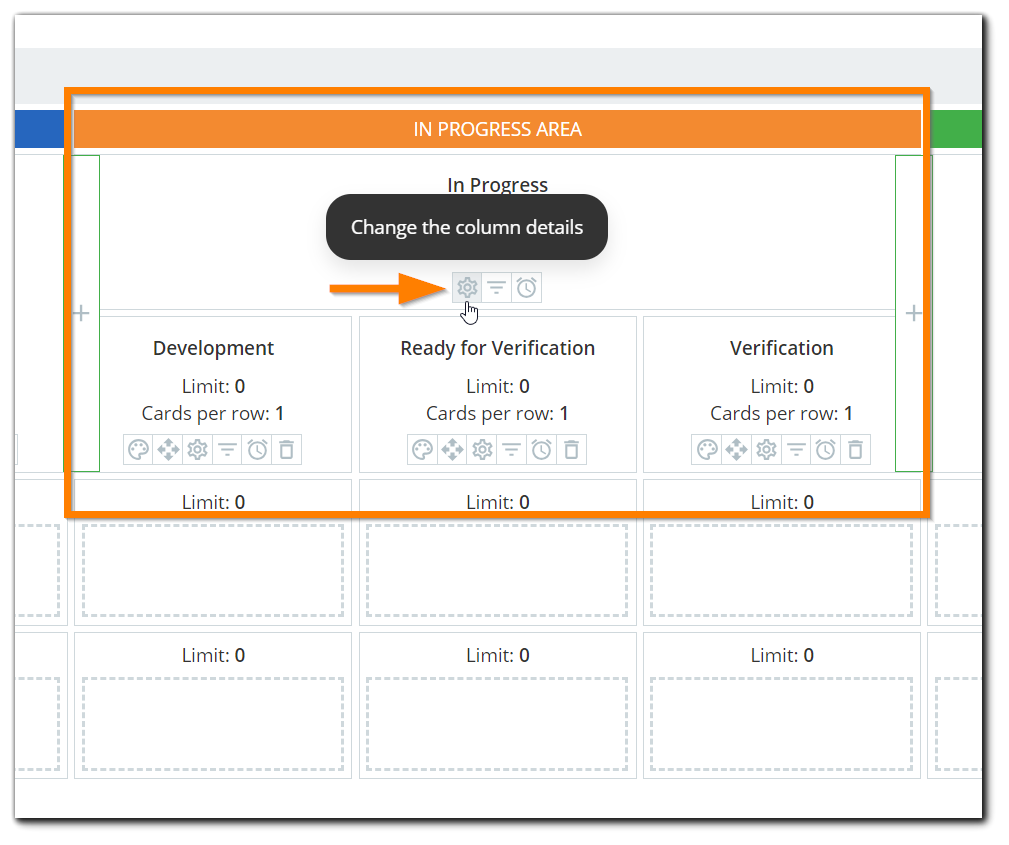The width and height of the screenshot is (1009, 845).
Task: Click the "In Progress" column title
Action: point(497,185)
